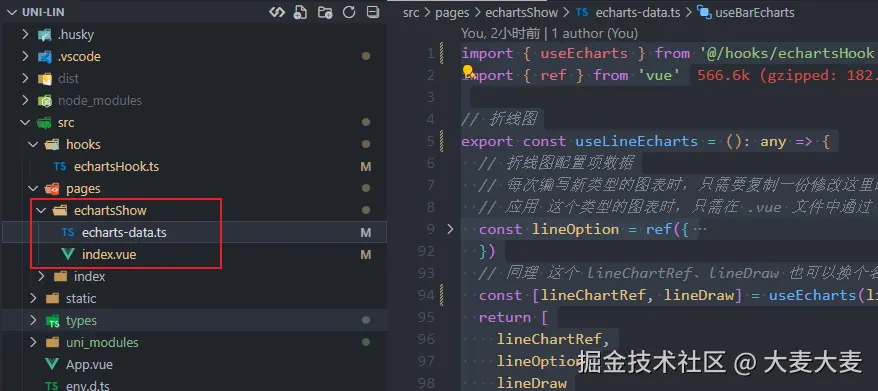Expand the static folder chevron
The image size is (878, 391).
pyautogui.click(x=33, y=299)
